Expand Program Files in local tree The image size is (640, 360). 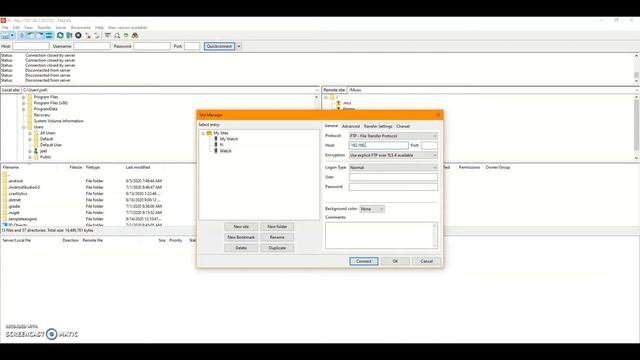(x=24, y=98)
